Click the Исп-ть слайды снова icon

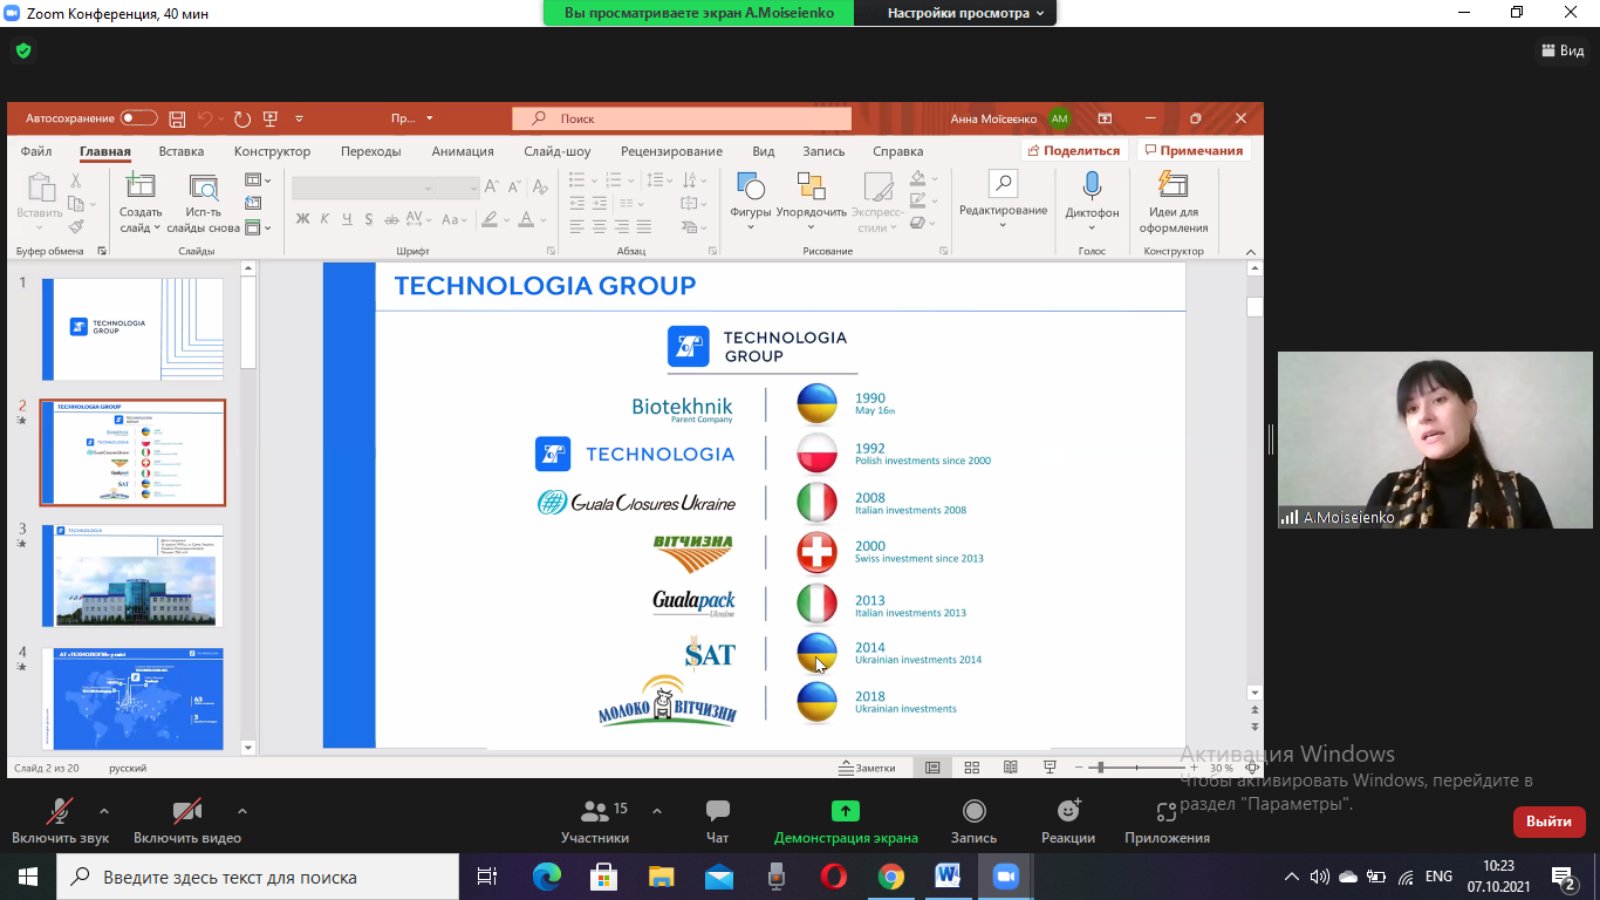click(x=203, y=186)
